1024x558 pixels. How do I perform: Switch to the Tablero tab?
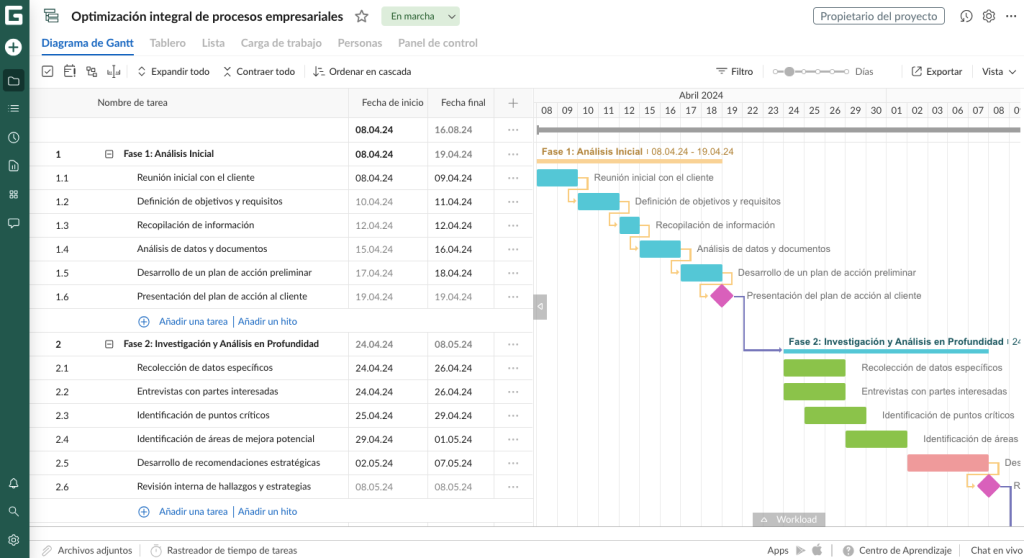[168, 43]
